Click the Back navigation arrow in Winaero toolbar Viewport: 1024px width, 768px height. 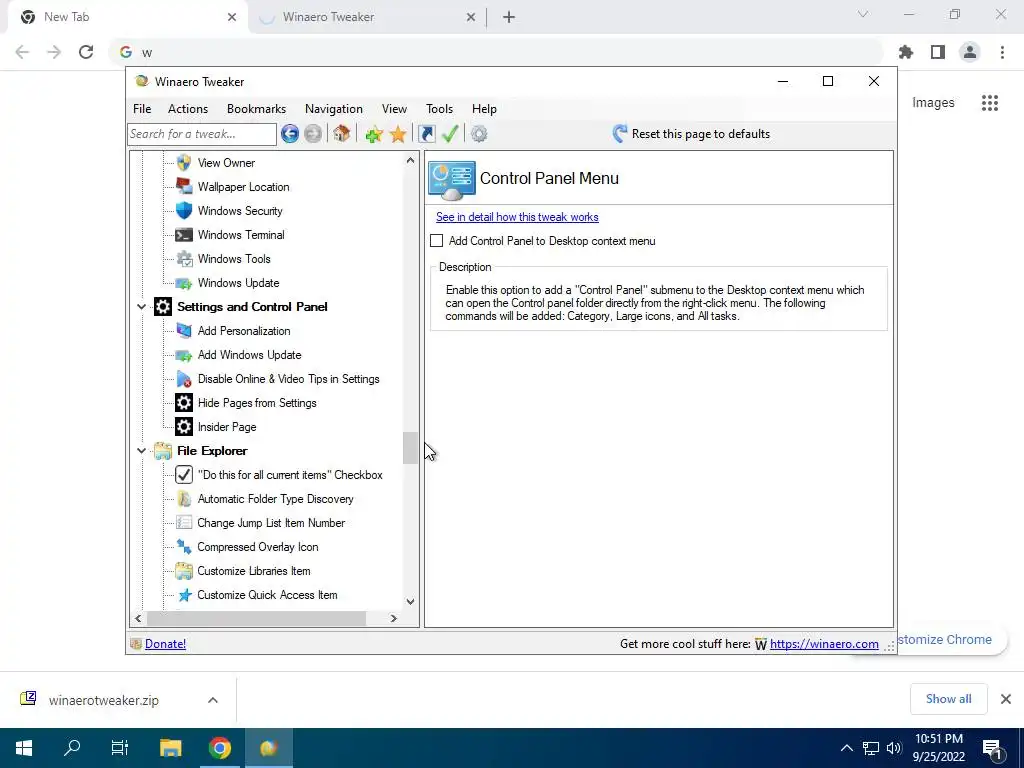click(290, 134)
